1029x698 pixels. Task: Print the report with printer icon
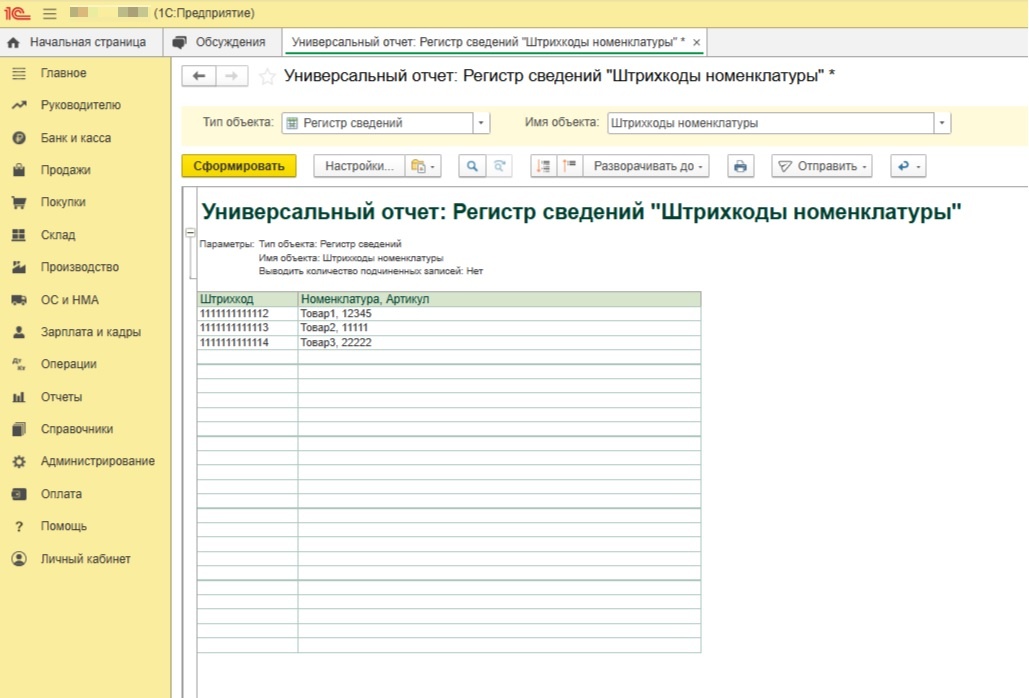(x=740, y=166)
